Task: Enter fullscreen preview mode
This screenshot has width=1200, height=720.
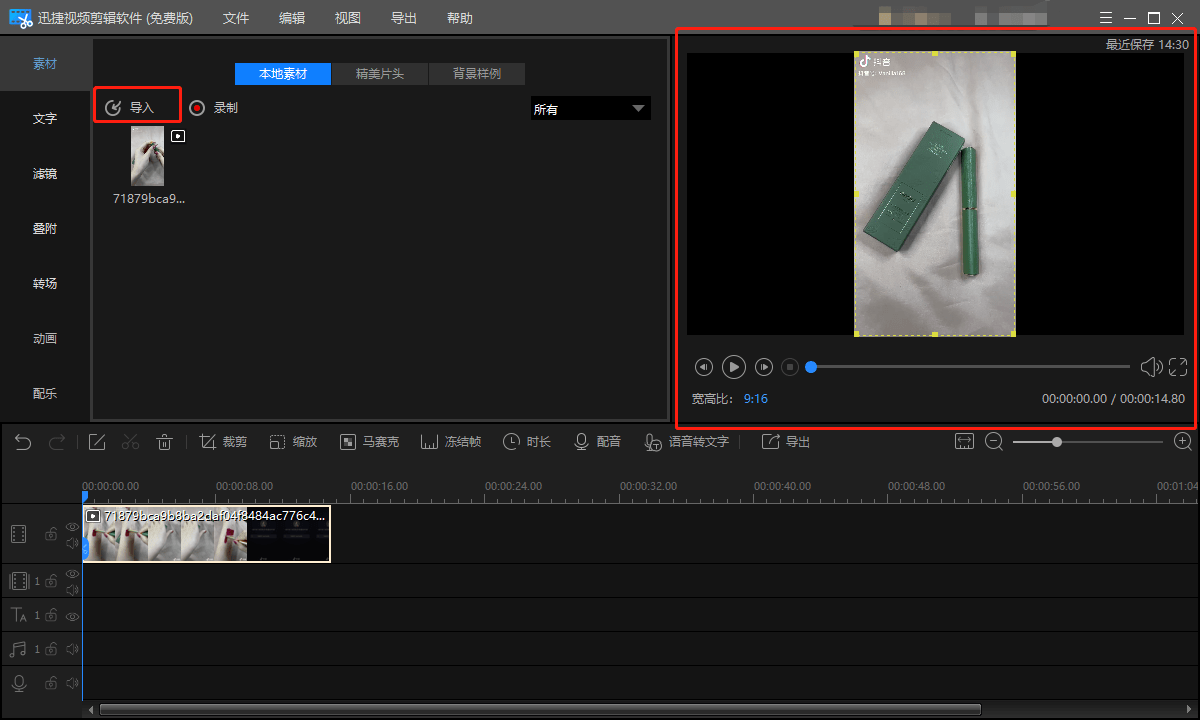Action: coord(1177,367)
